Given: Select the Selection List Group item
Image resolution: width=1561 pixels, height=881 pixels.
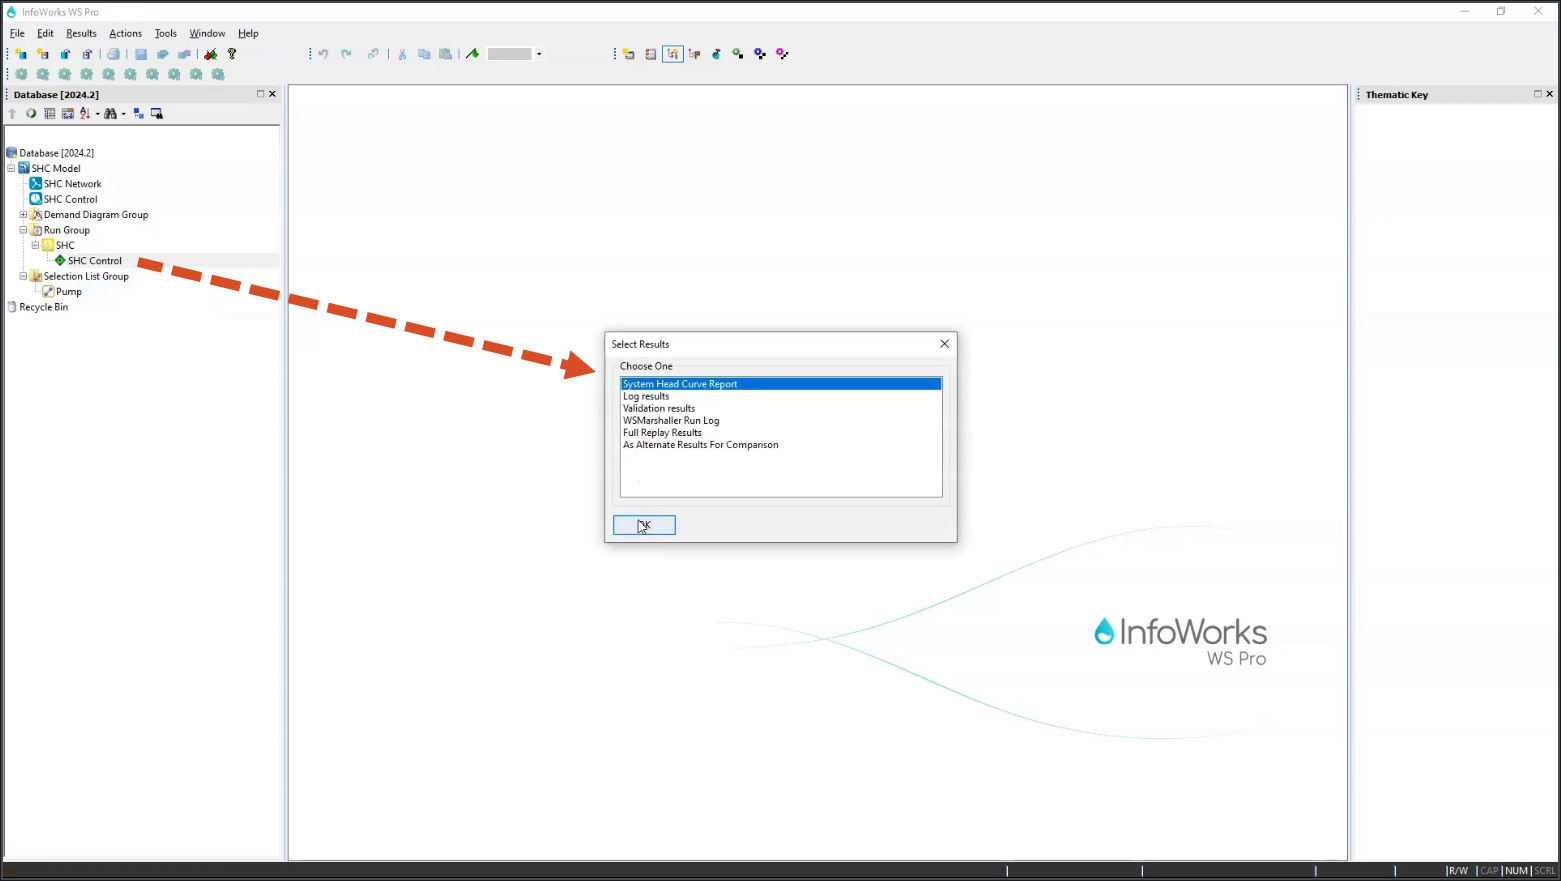Looking at the screenshot, I should coord(86,276).
